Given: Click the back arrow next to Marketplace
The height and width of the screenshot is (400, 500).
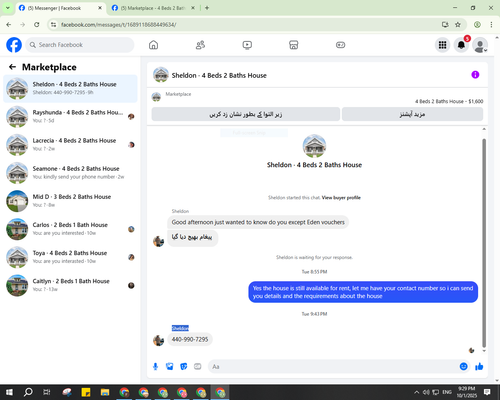Looking at the screenshot, I should [12, 67].
